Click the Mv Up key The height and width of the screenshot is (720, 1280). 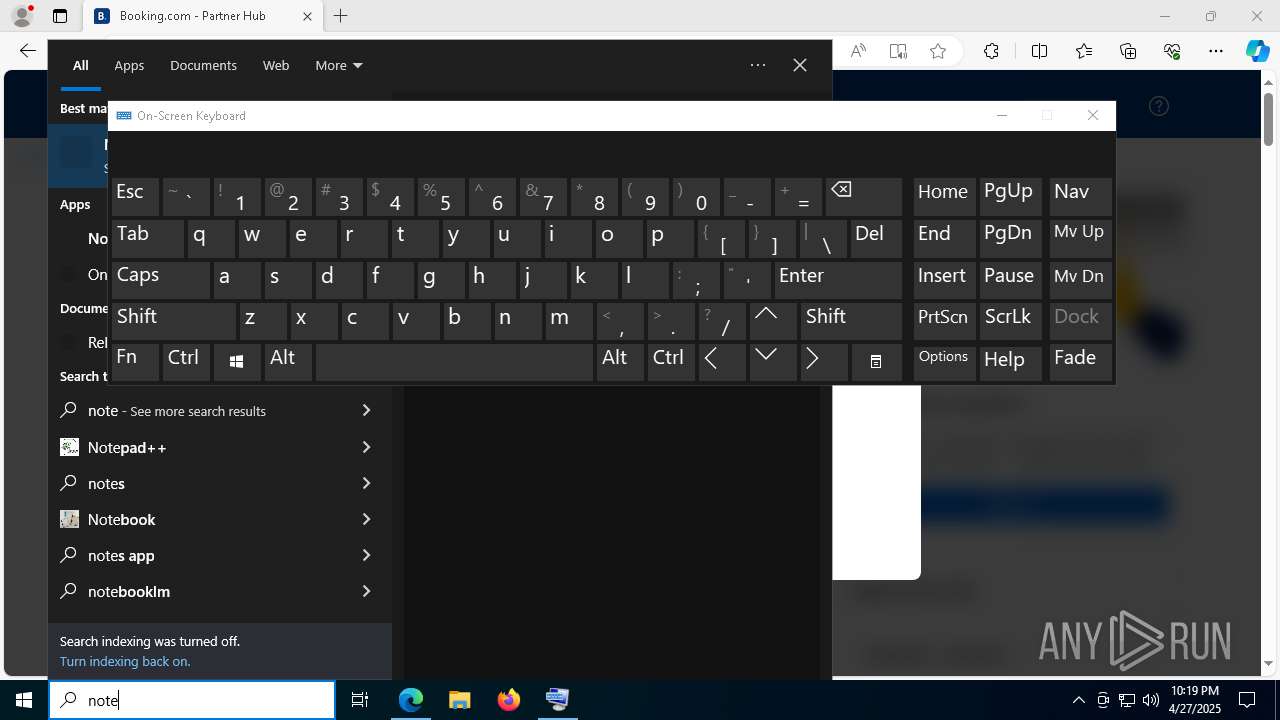(1080, 239)
